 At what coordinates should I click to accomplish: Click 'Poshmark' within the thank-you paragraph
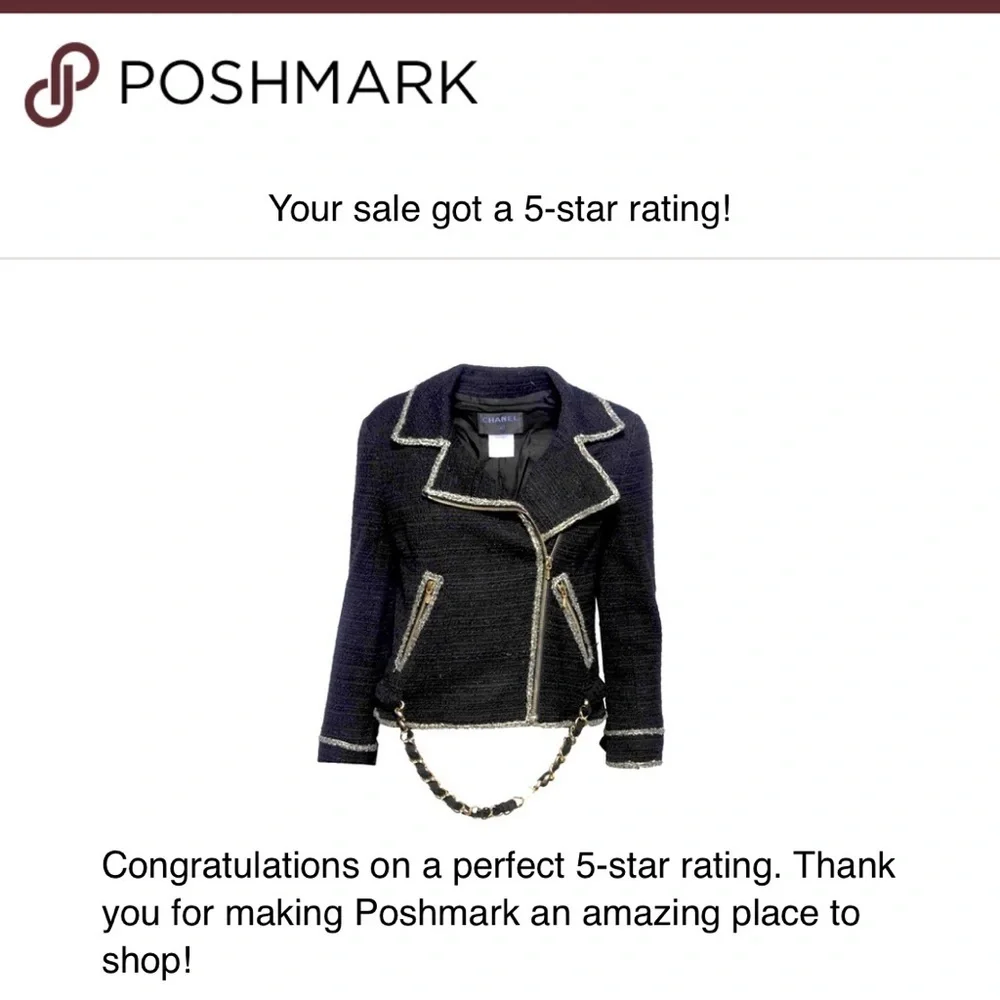[x=437, y=913]
